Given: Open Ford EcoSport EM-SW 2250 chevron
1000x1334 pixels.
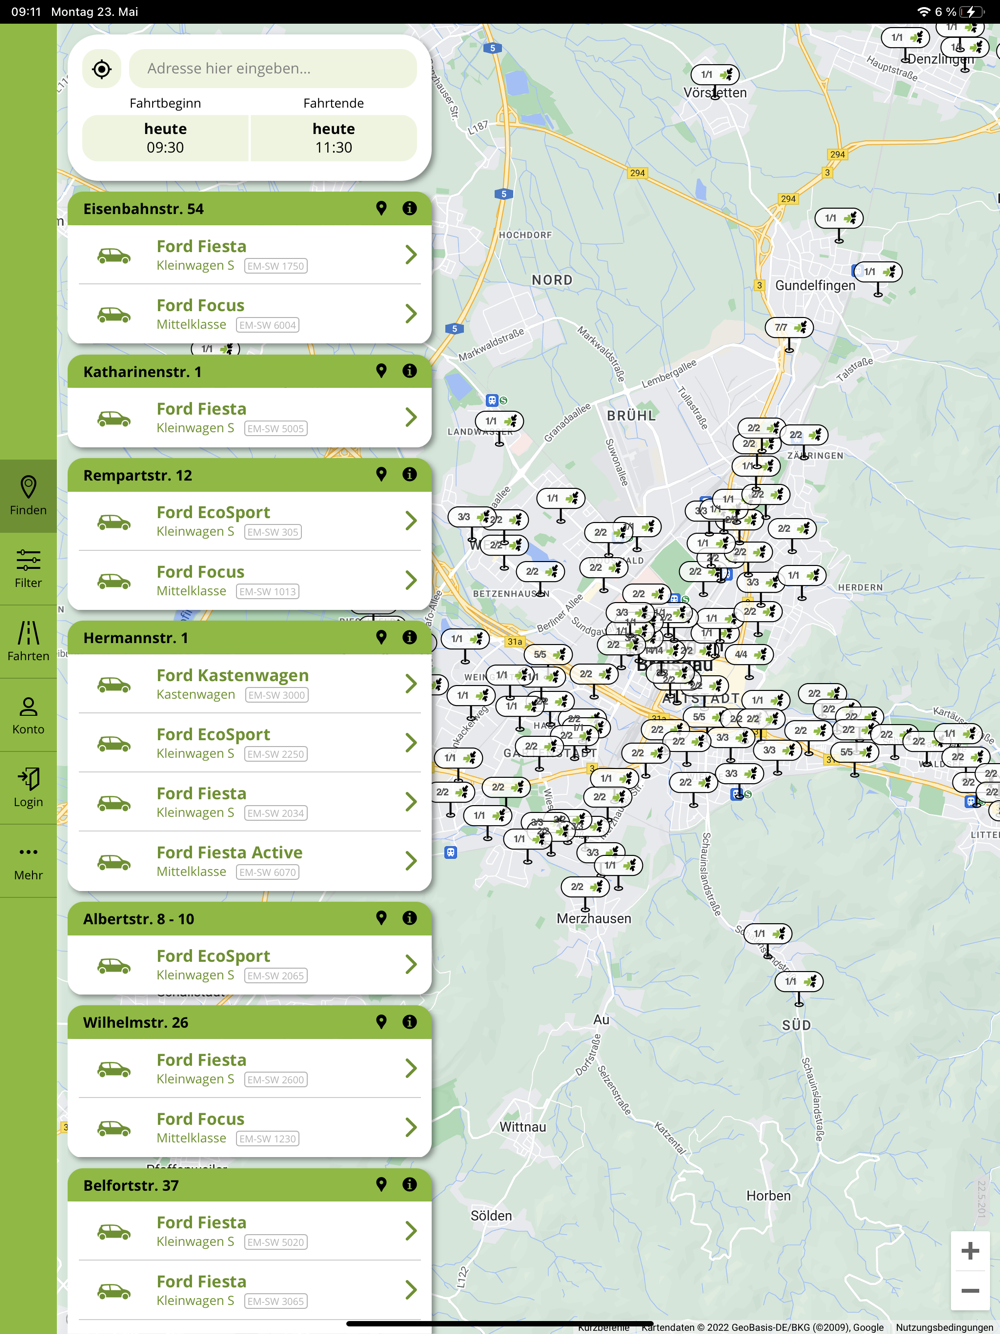Looking at the screenshot, I should (410, 743).
